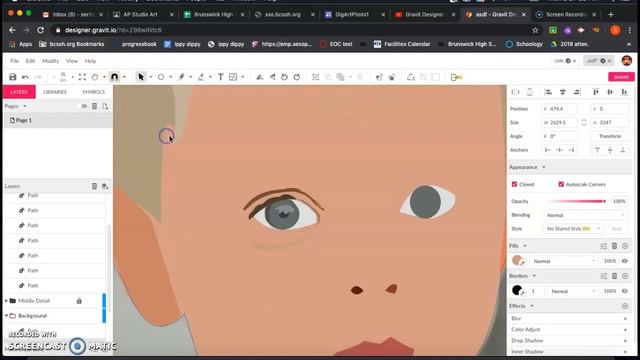
Task: Open the Modify menu
Action: click(x=51, y=61)
